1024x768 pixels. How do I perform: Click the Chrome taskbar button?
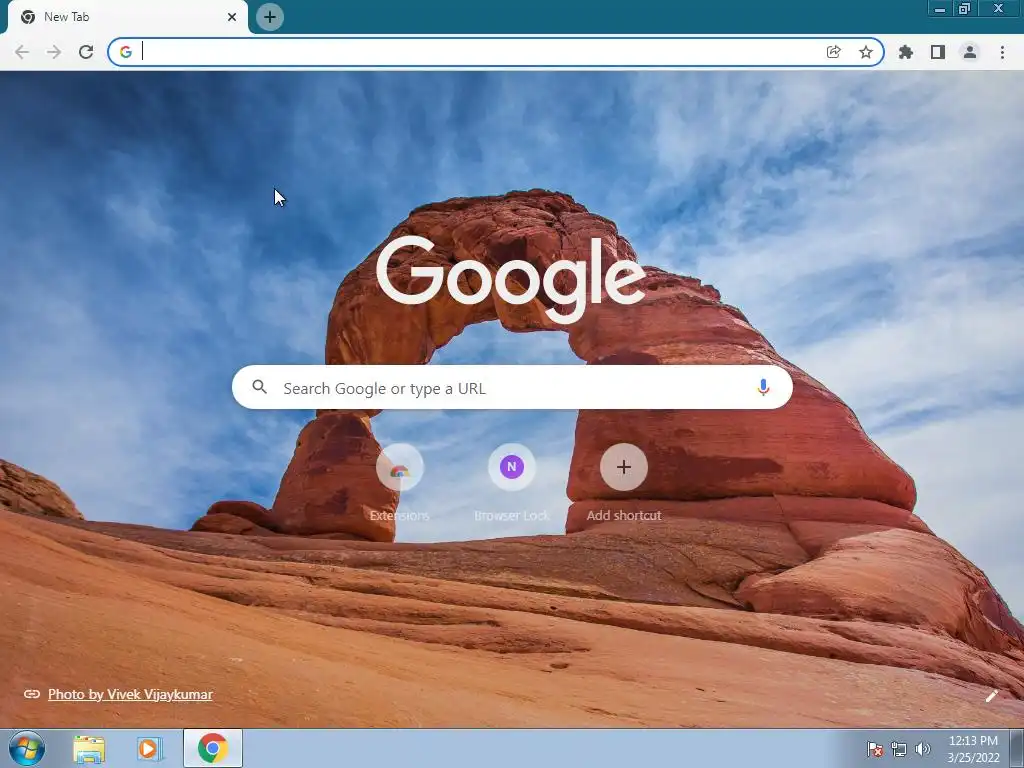coord(213,748)
